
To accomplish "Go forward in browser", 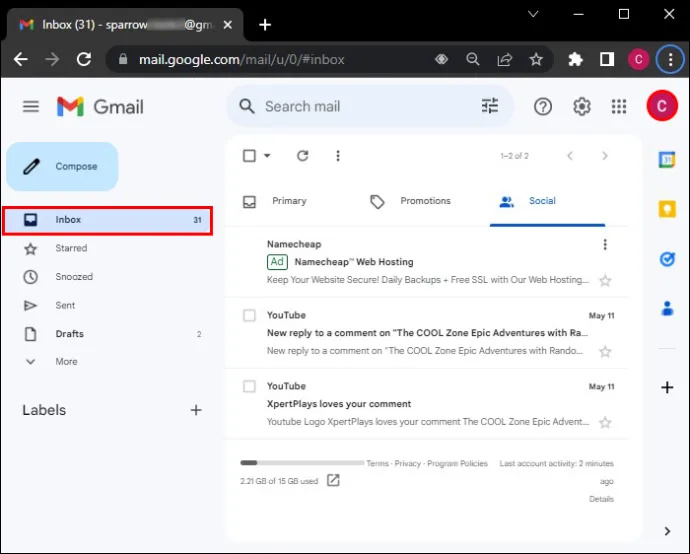I will 52,59.
